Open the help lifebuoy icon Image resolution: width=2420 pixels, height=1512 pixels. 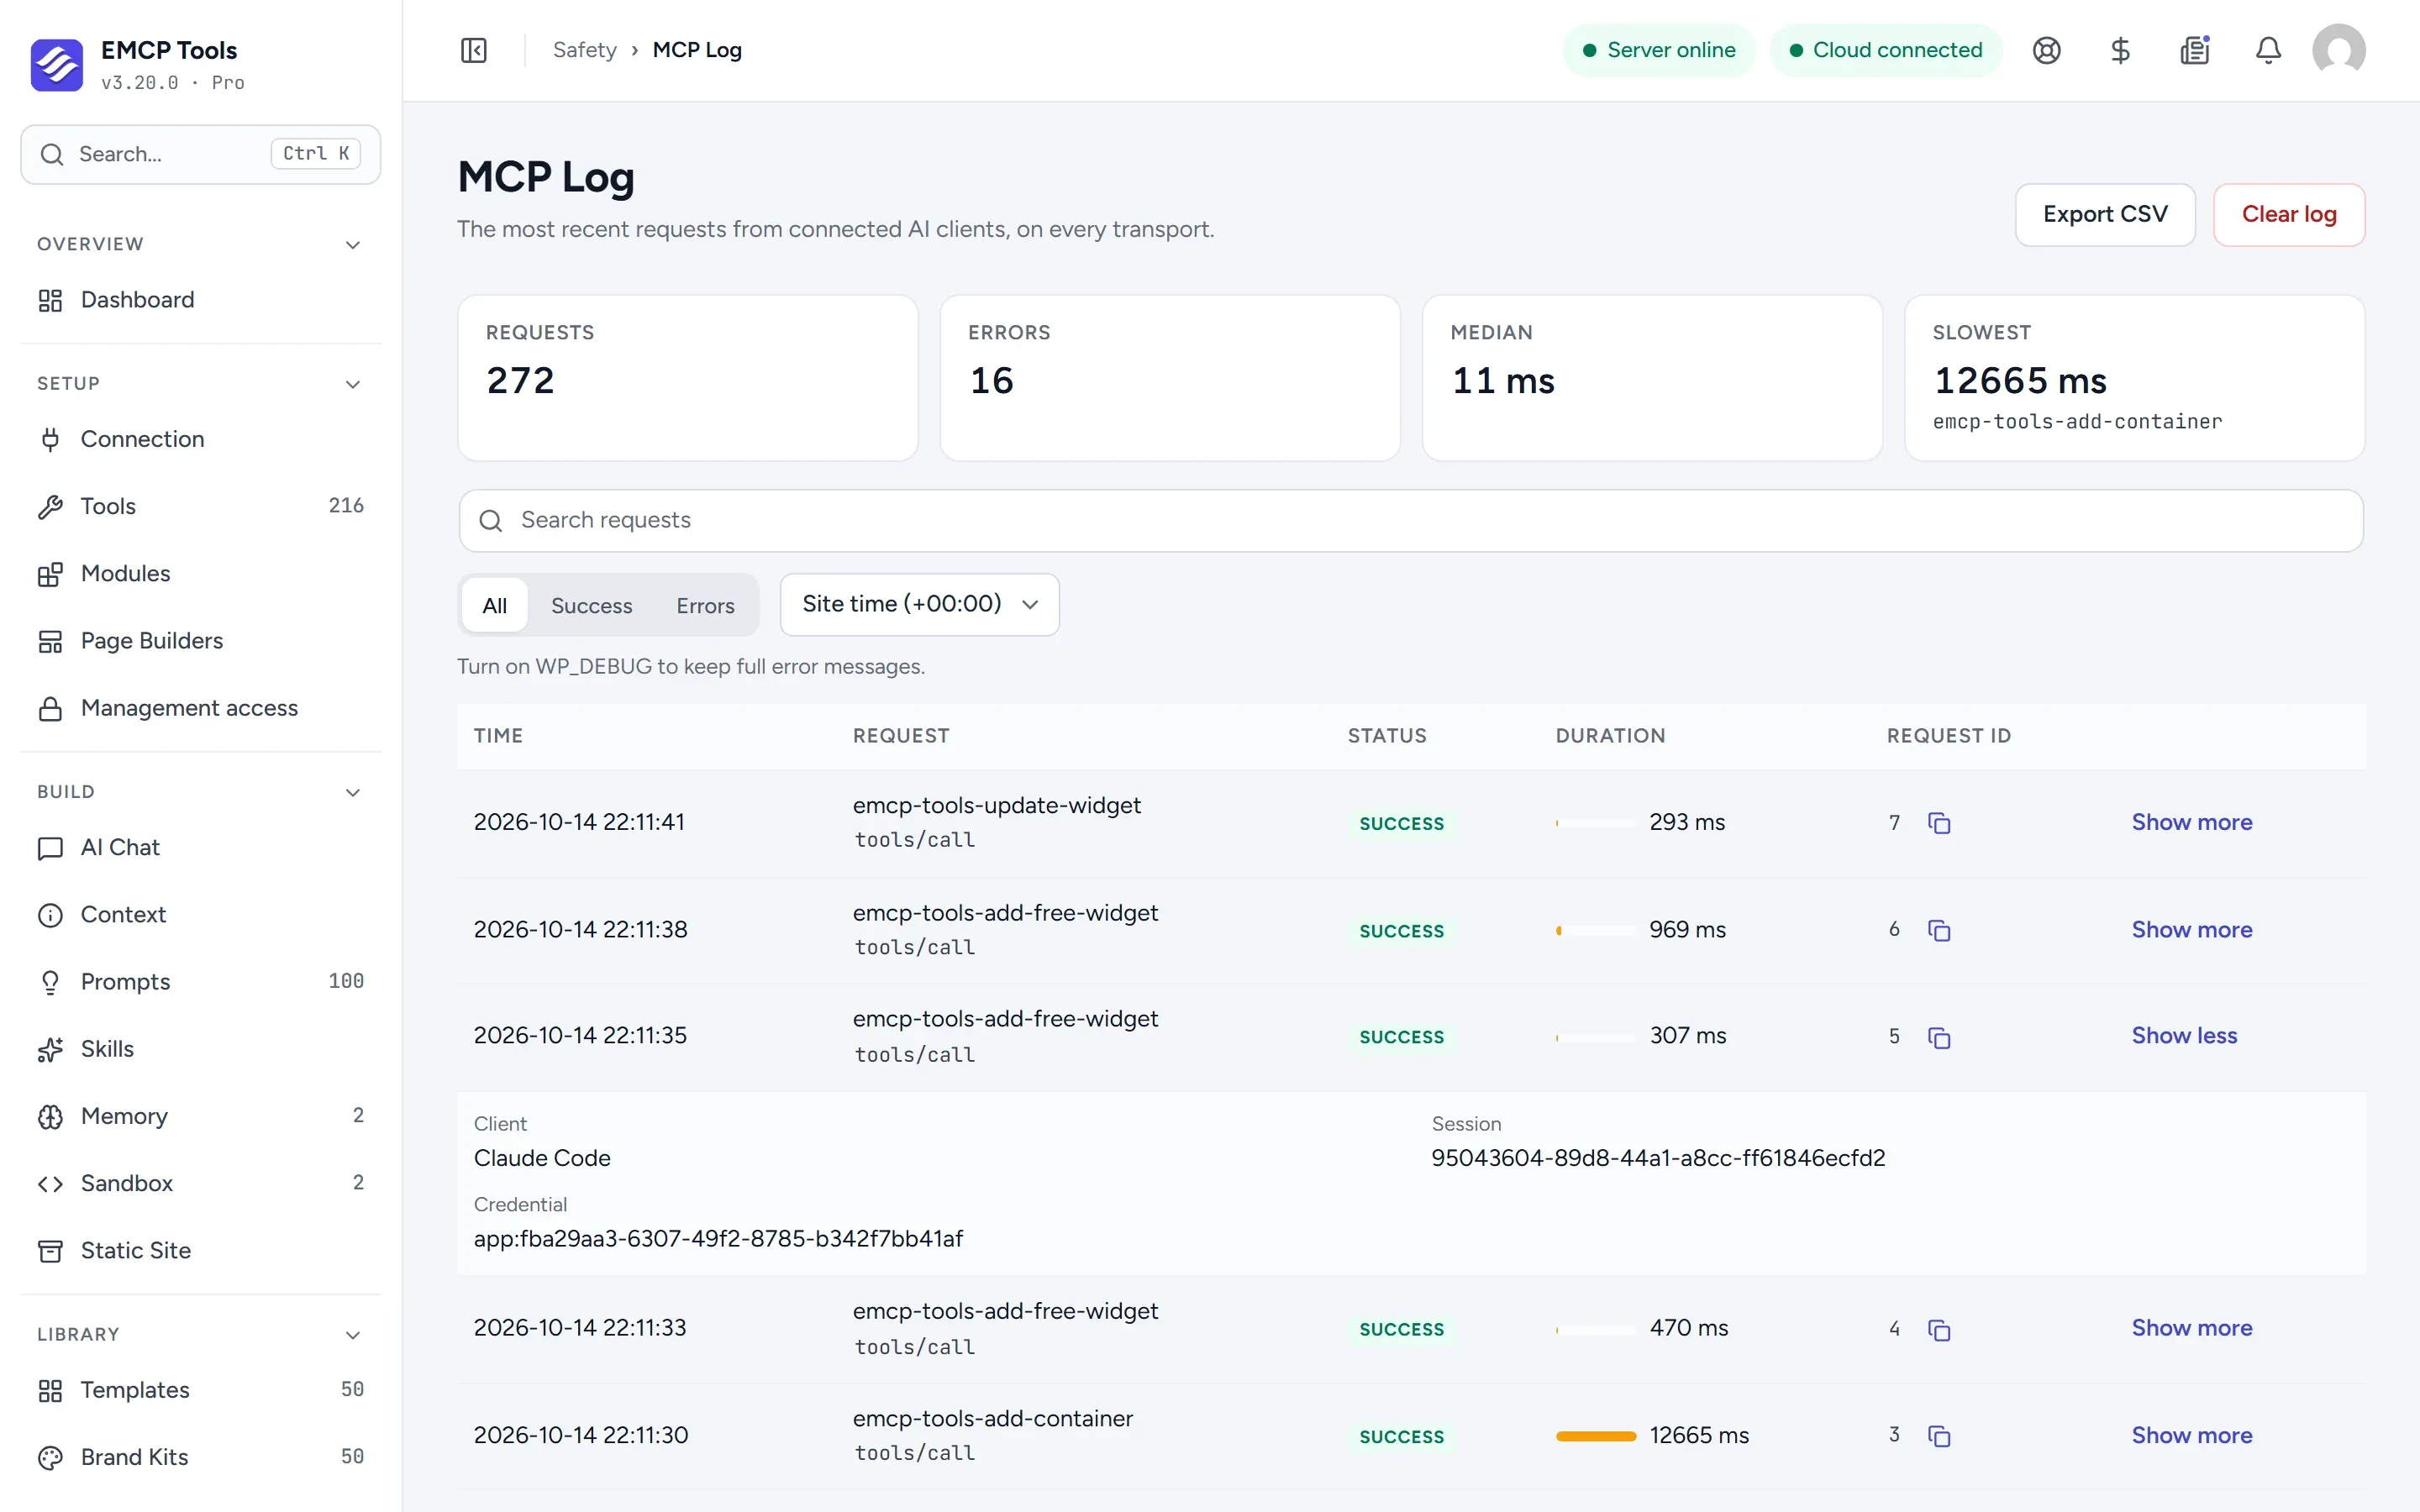pyautogui.click(x=2047, y=50)
